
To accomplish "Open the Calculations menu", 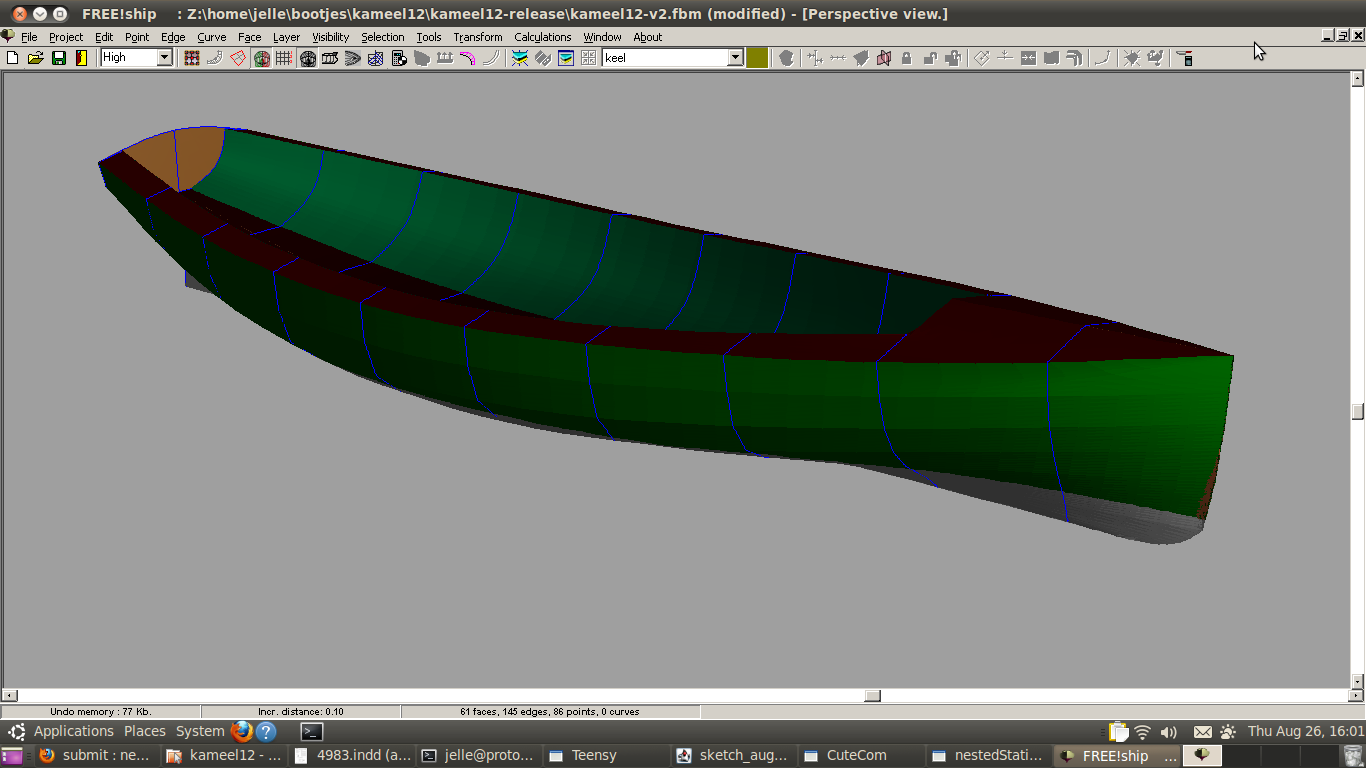I will pyautogui.click(x=543, y=37).
